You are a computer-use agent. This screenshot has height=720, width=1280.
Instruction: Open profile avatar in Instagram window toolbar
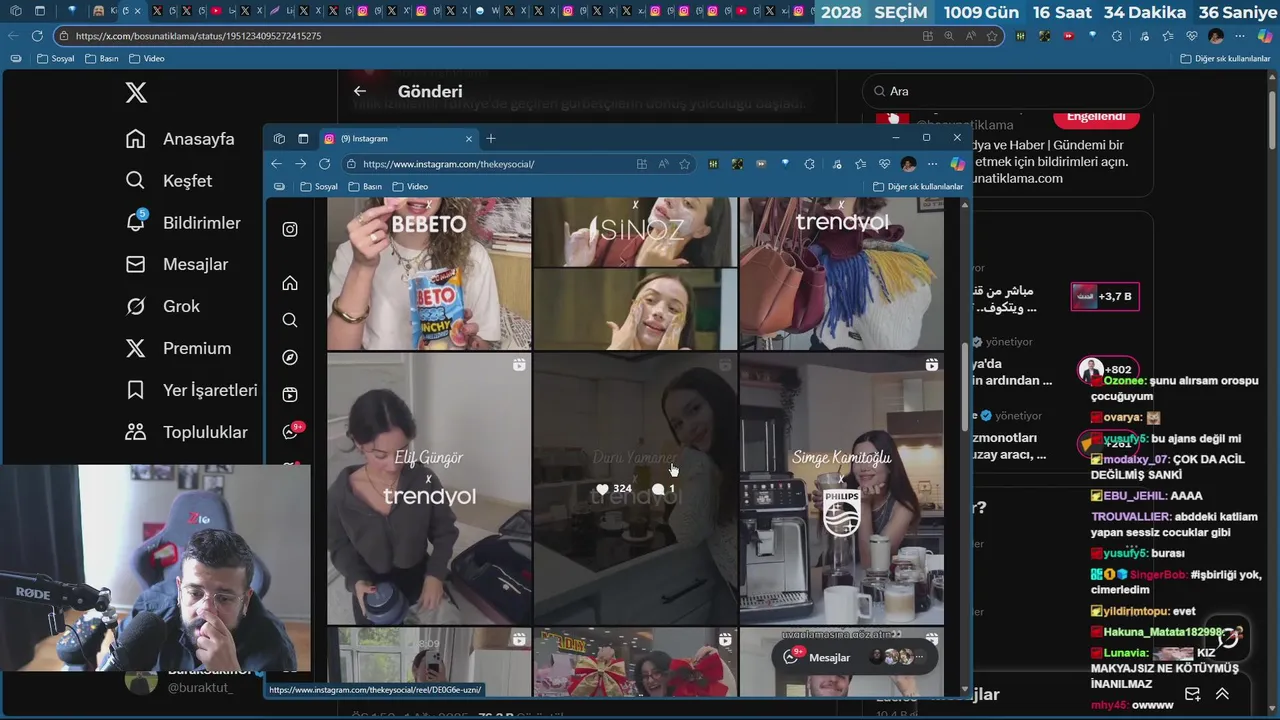point(908,164)
